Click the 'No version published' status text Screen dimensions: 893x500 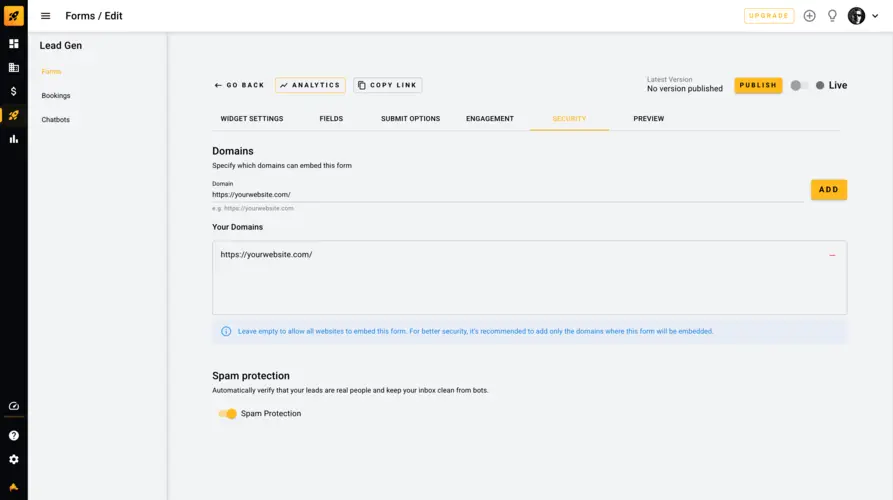tap(685, 89)
